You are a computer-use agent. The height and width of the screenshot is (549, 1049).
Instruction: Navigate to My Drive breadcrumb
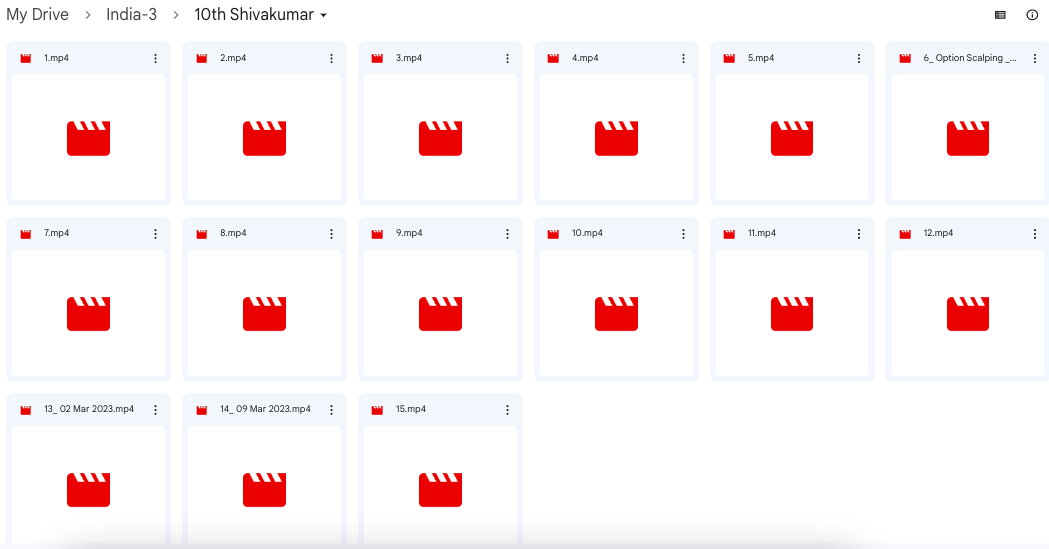tap(37, 15)
